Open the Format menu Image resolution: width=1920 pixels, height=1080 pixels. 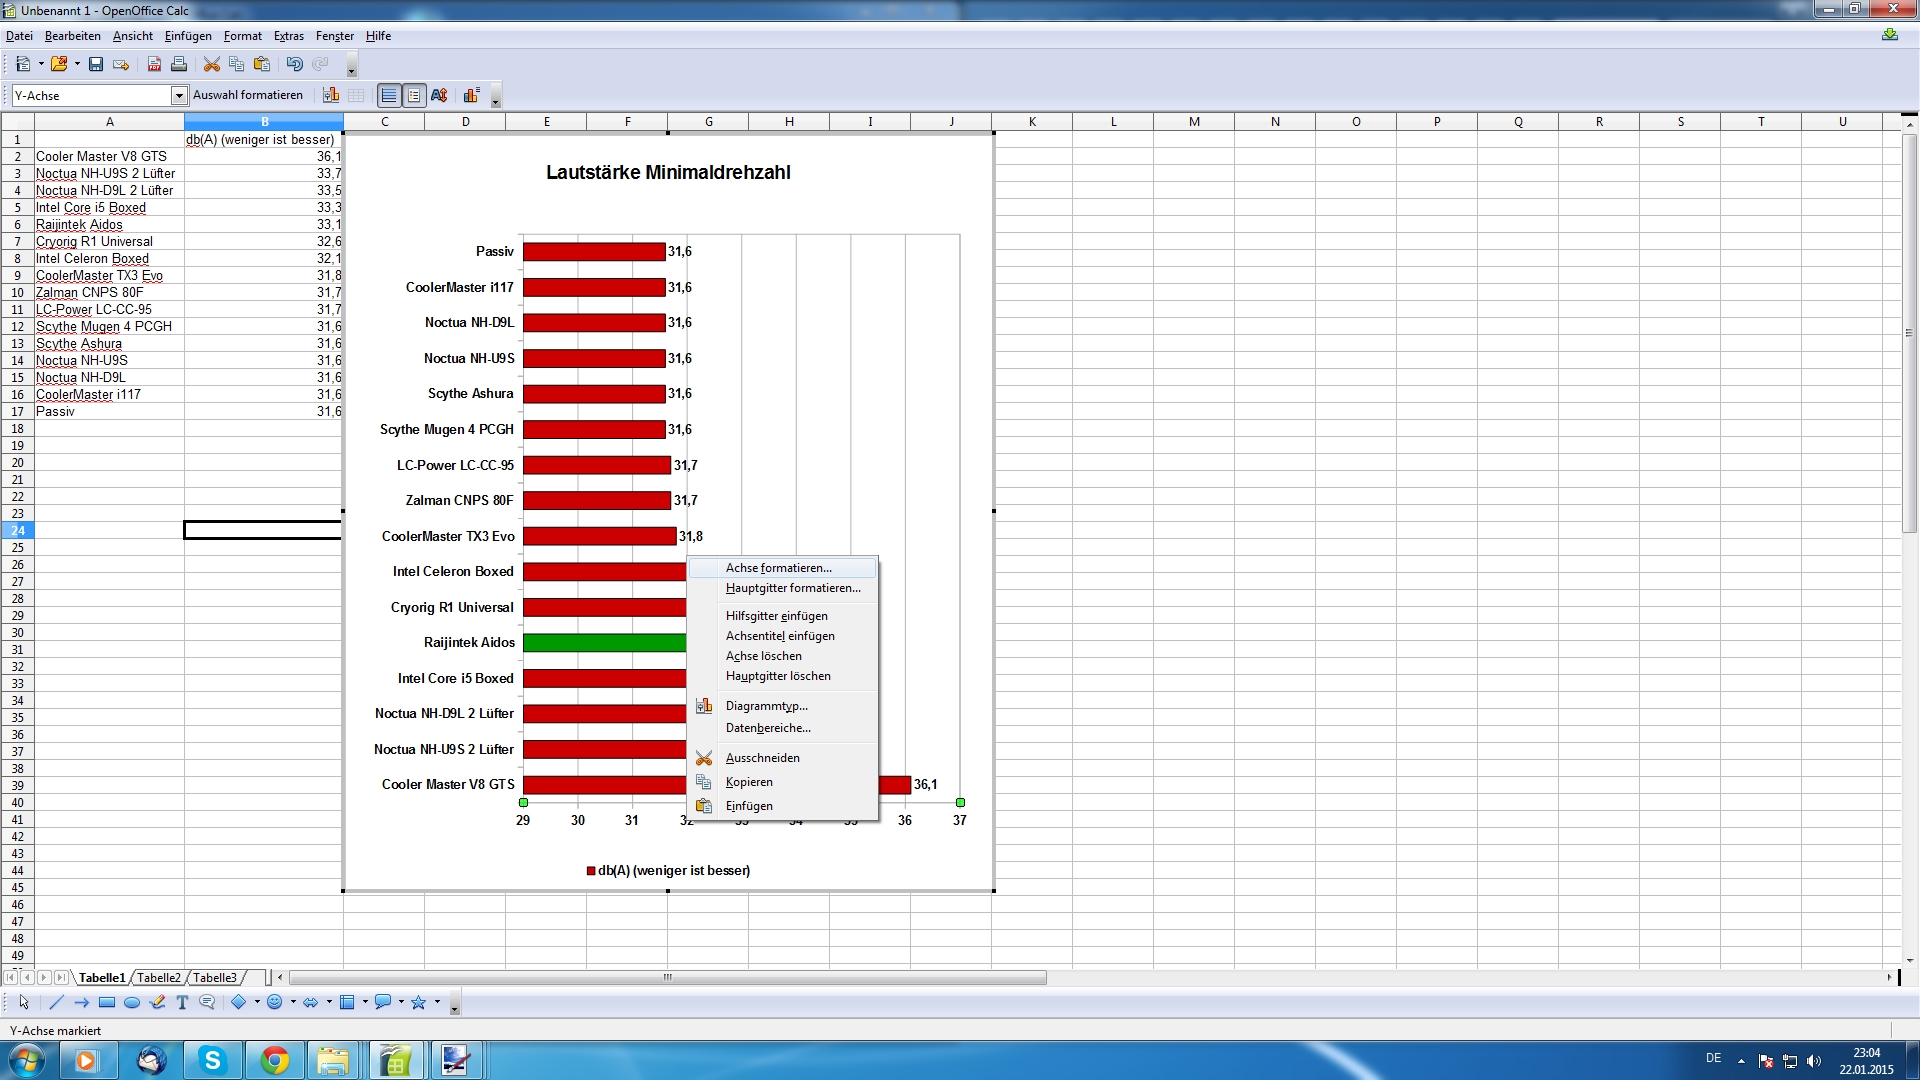(243, 36)
